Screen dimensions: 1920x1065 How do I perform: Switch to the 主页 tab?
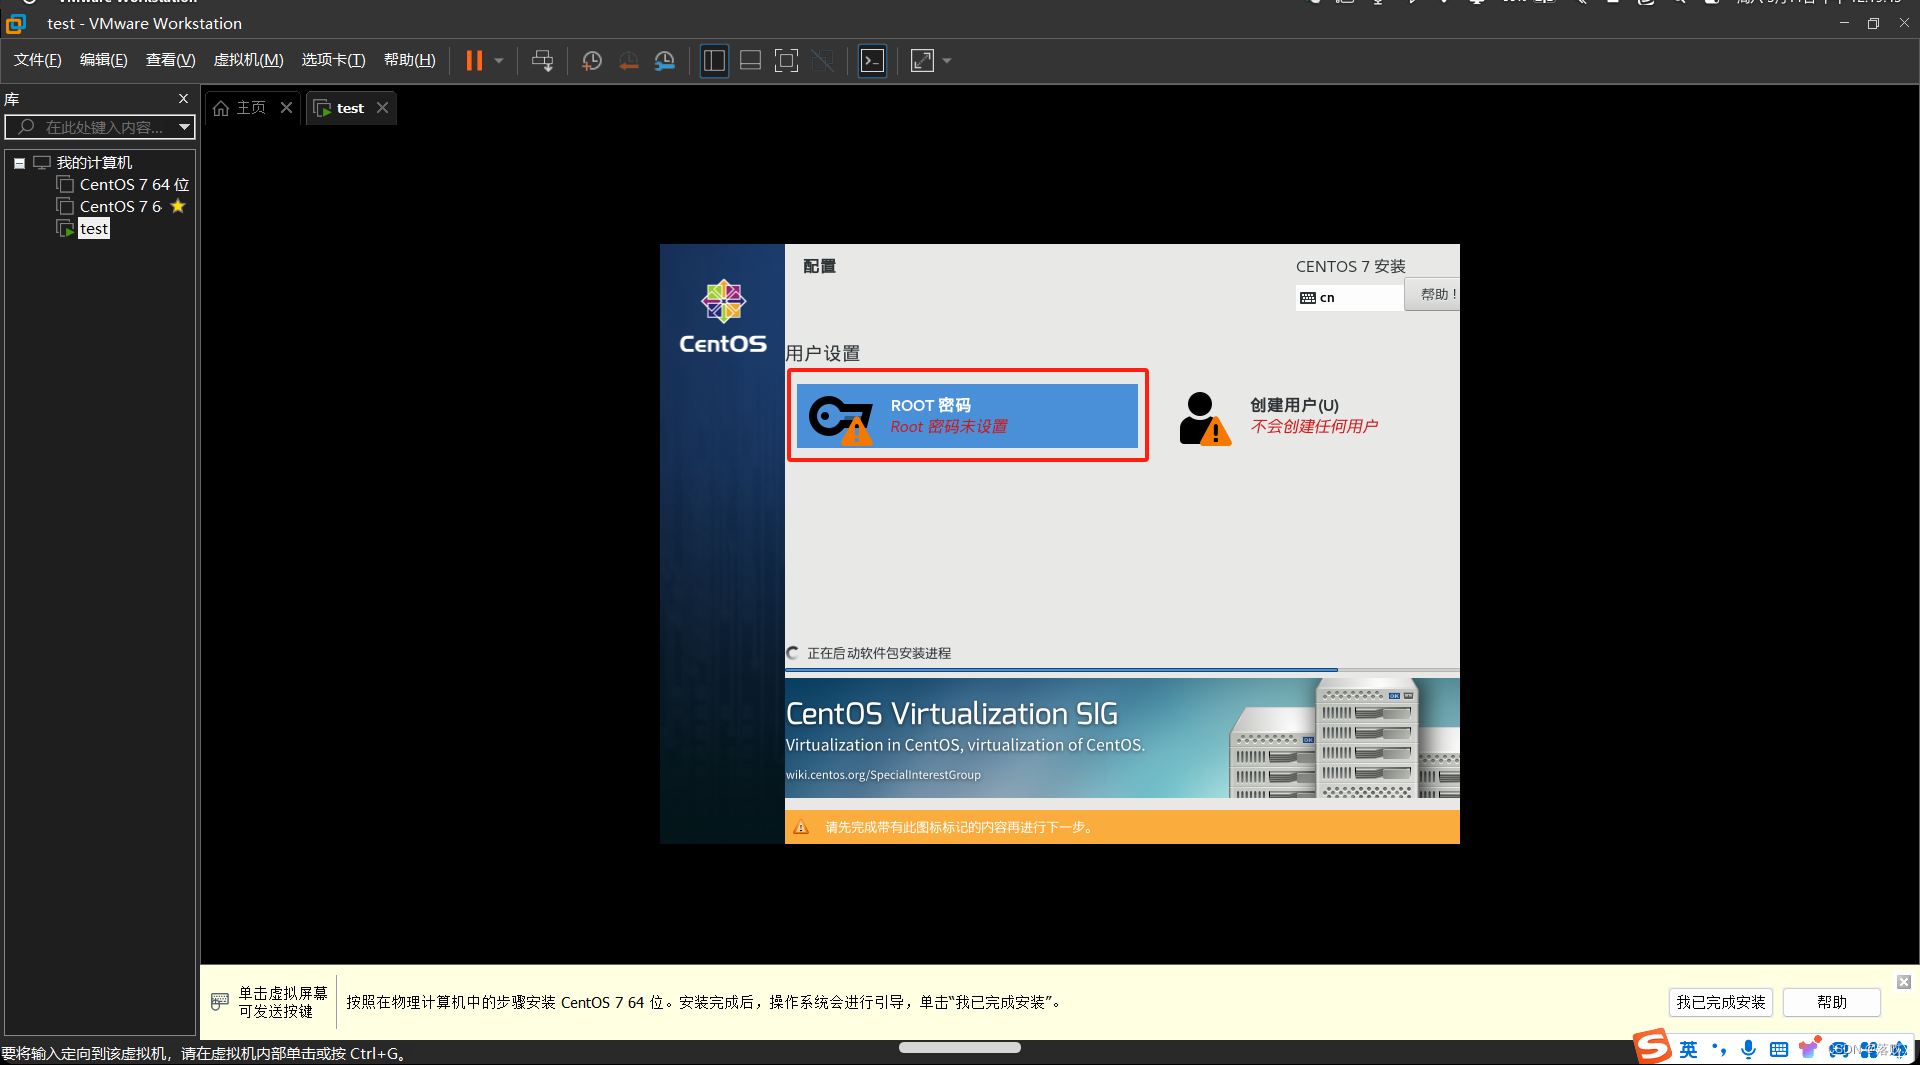click(x=250, y=108)
